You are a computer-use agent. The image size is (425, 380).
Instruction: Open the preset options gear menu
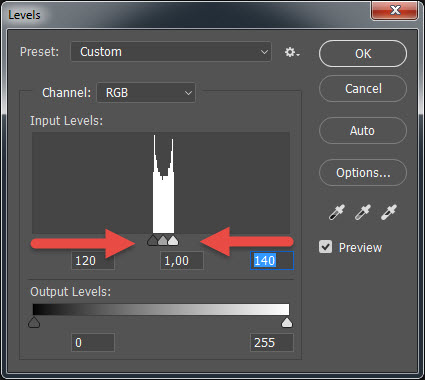292,52
